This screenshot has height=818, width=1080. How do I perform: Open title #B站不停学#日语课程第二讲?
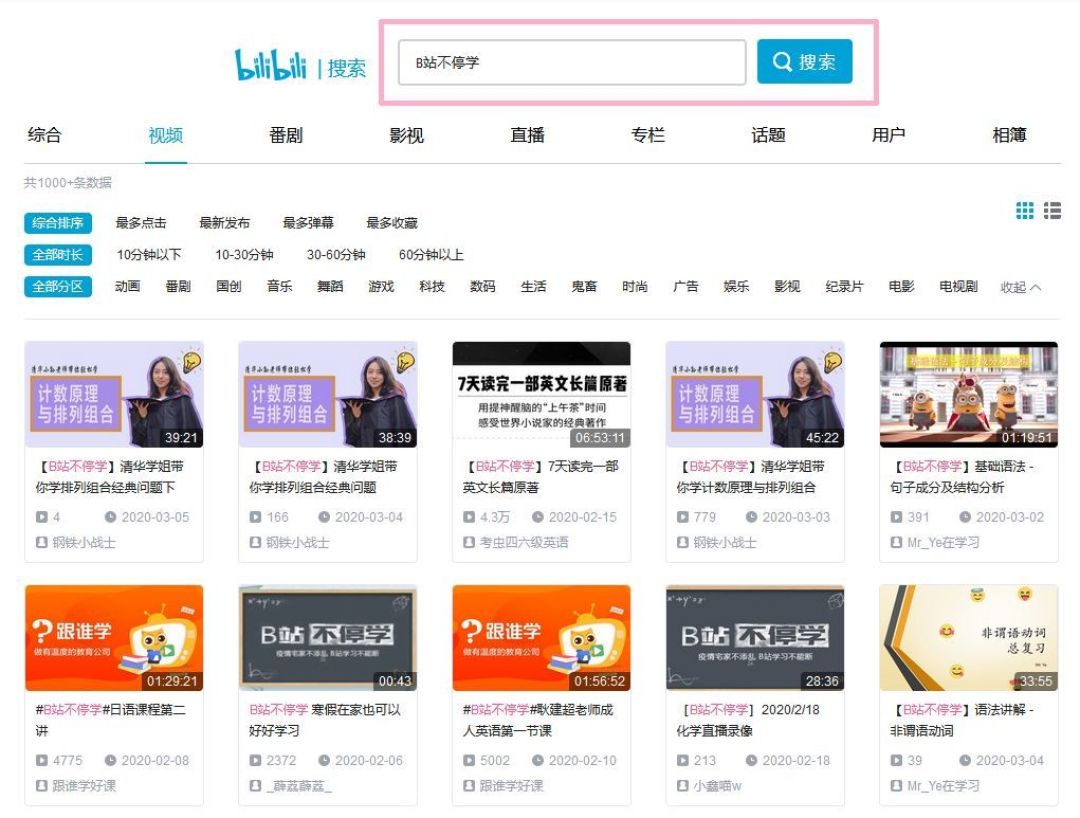111,720
